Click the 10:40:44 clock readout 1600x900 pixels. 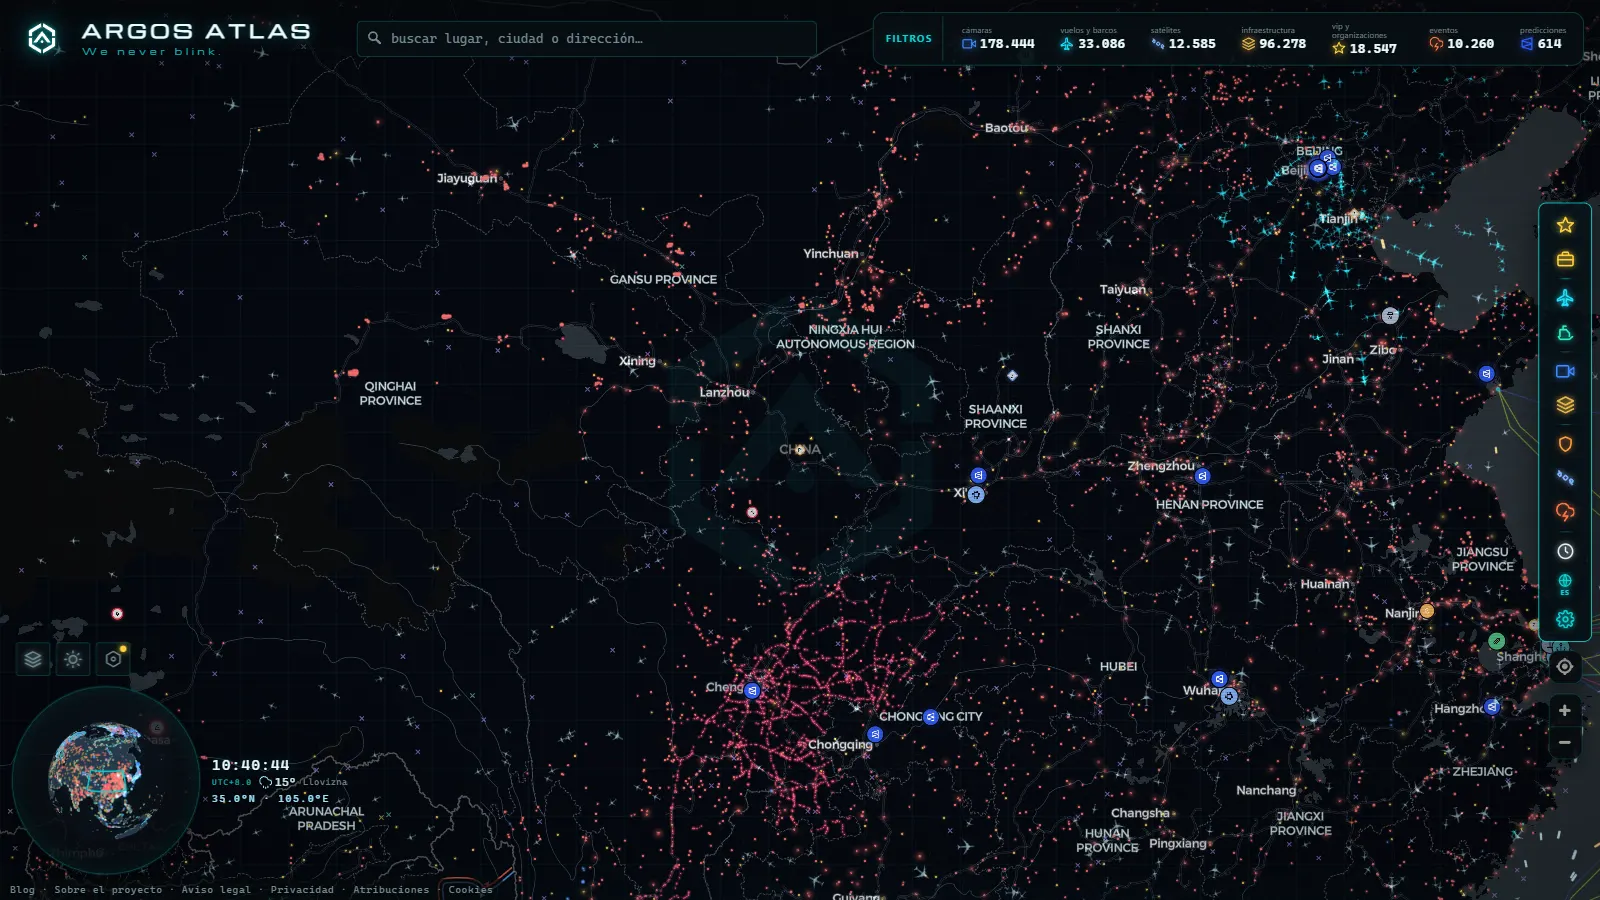click(x=250, y=765)
